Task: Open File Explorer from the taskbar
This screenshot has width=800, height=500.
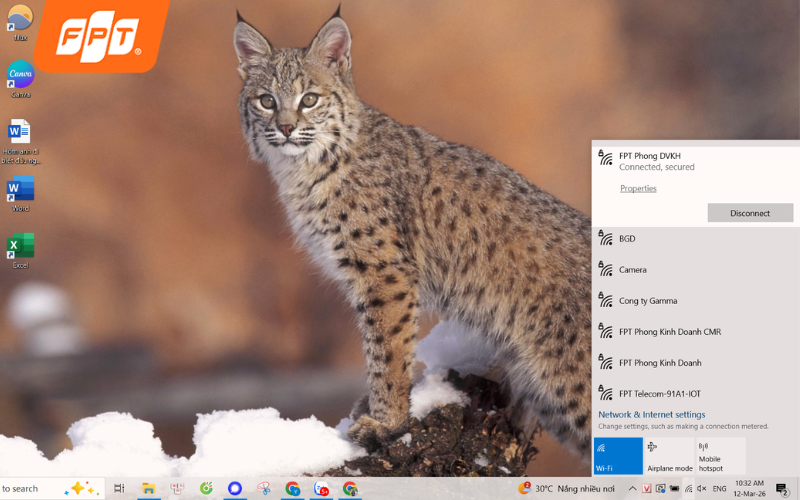Action: [148, 489]
